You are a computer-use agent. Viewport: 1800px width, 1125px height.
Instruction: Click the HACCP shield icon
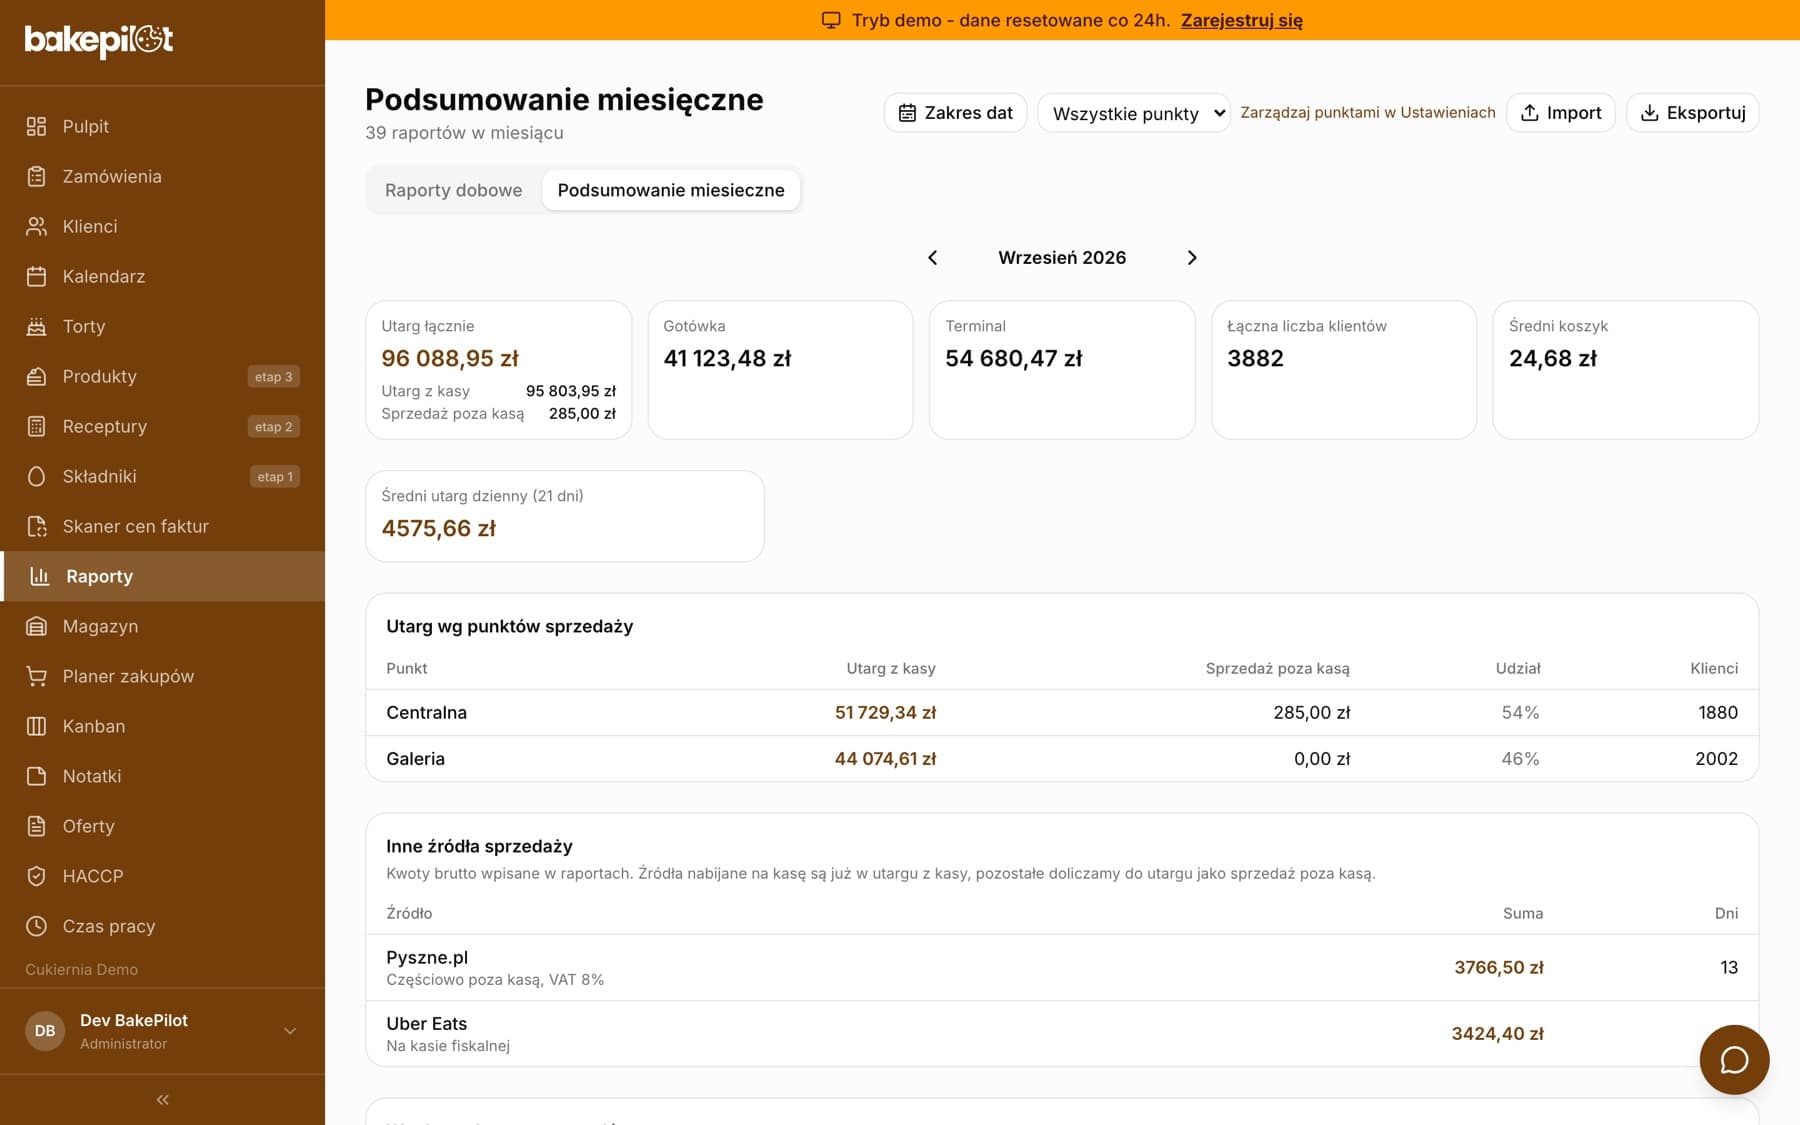point(36,876)
